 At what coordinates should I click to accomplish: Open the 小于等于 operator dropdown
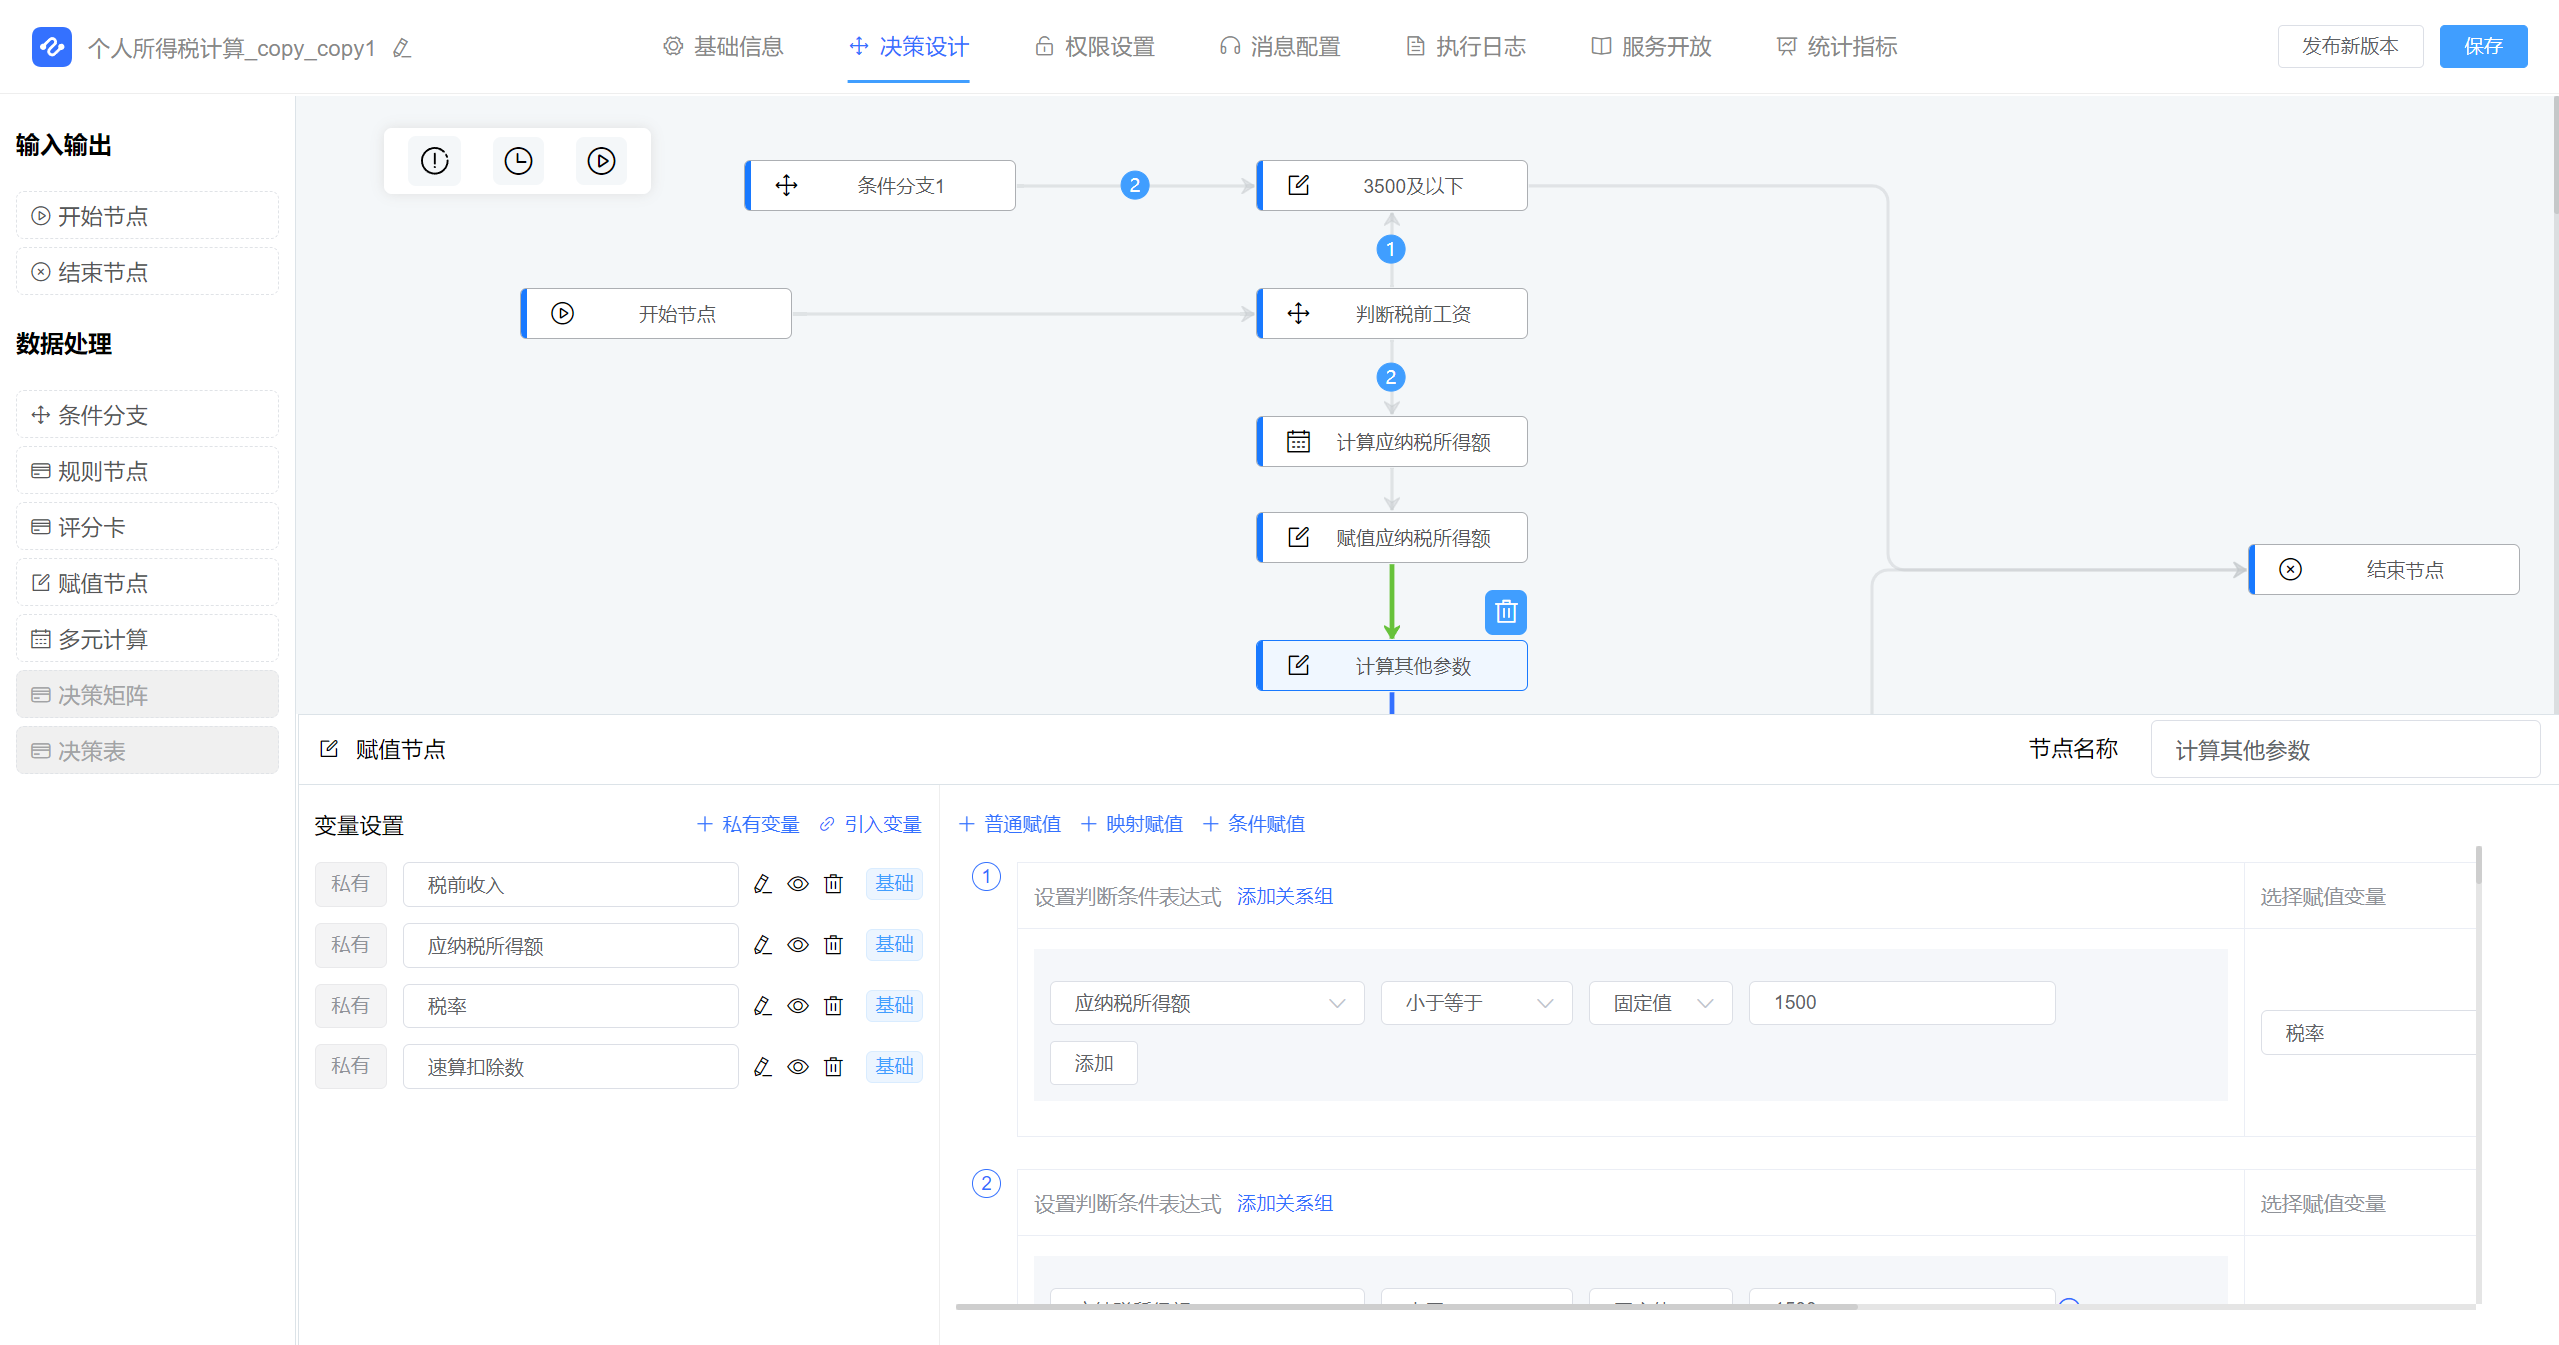(x=1476, y=1003)
